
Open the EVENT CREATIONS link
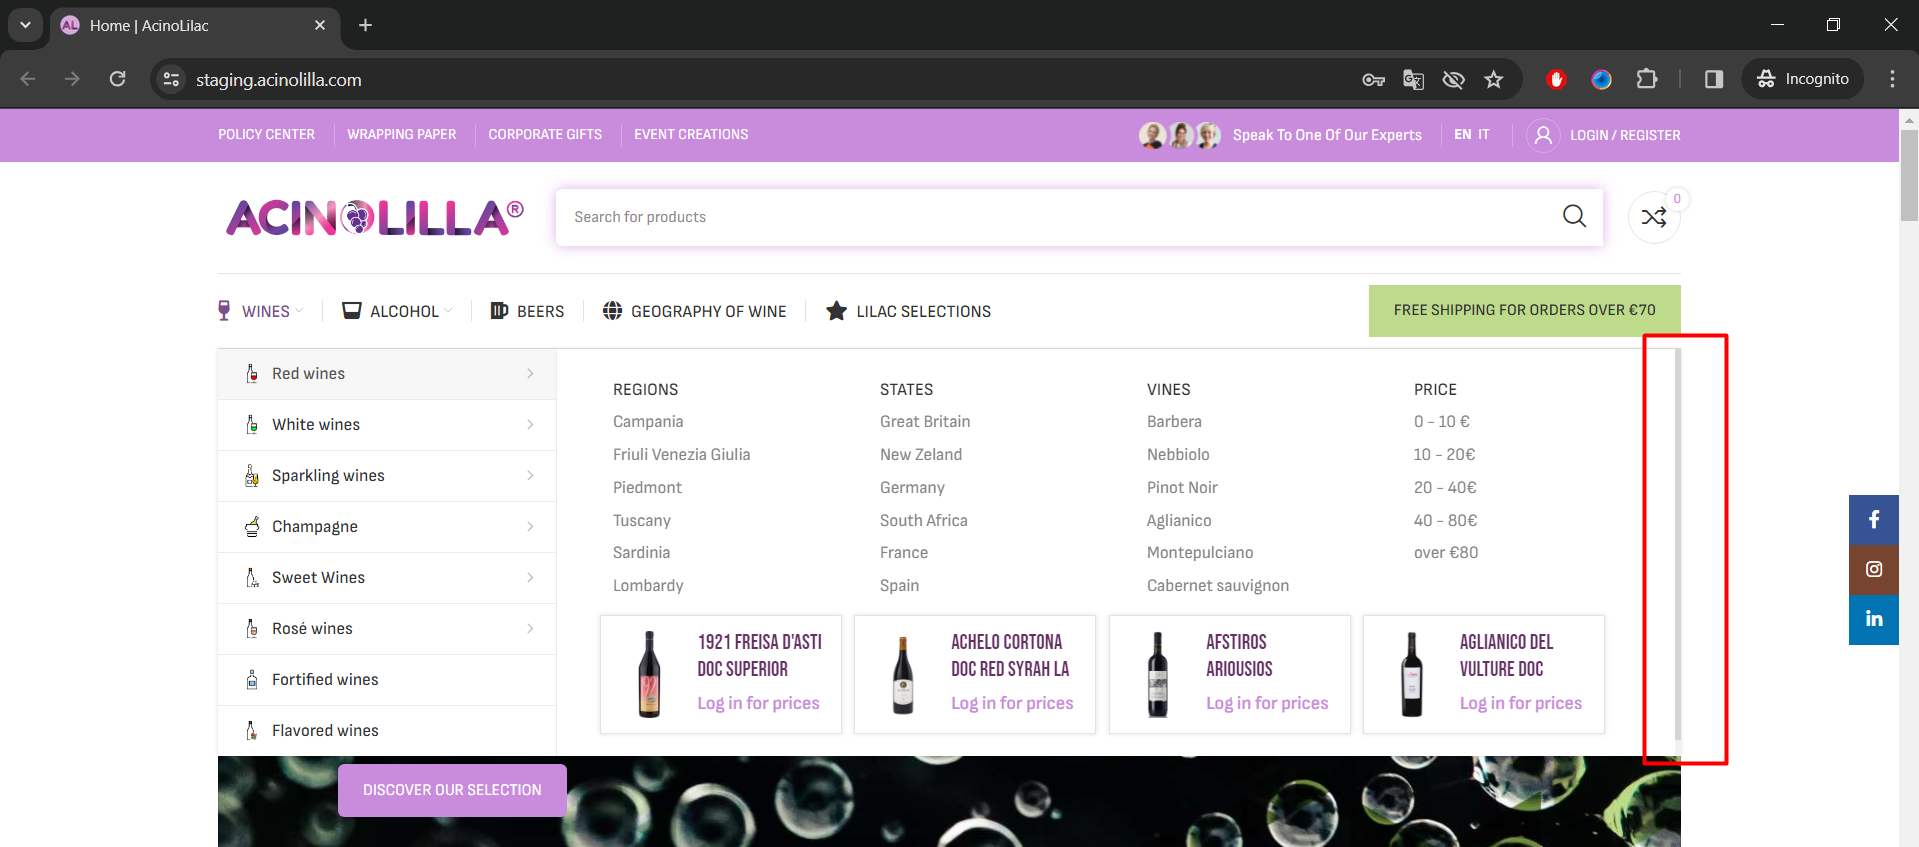click(x=691, y=135)
